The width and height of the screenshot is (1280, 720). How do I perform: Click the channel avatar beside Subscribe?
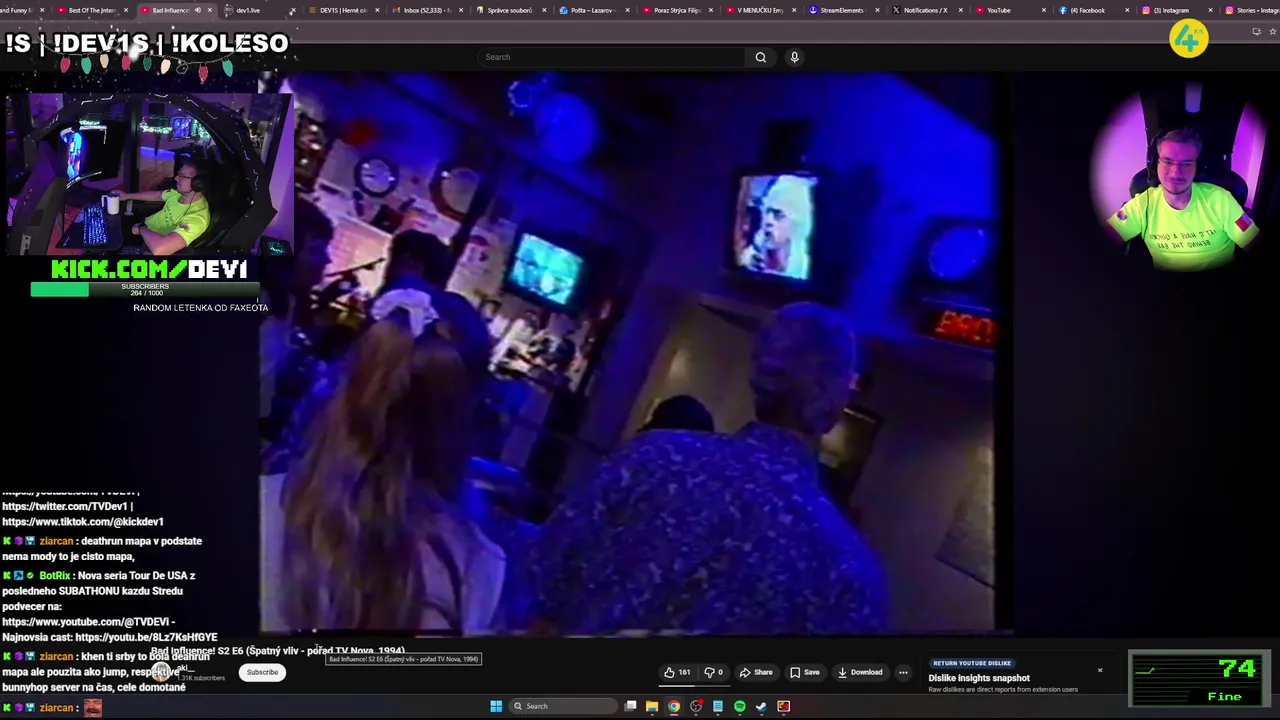tap(161, 672)
